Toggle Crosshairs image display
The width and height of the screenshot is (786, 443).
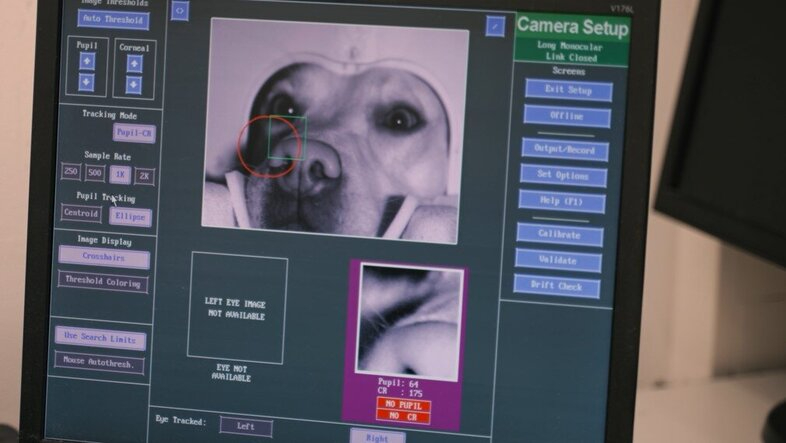click(x=103, y=257)
